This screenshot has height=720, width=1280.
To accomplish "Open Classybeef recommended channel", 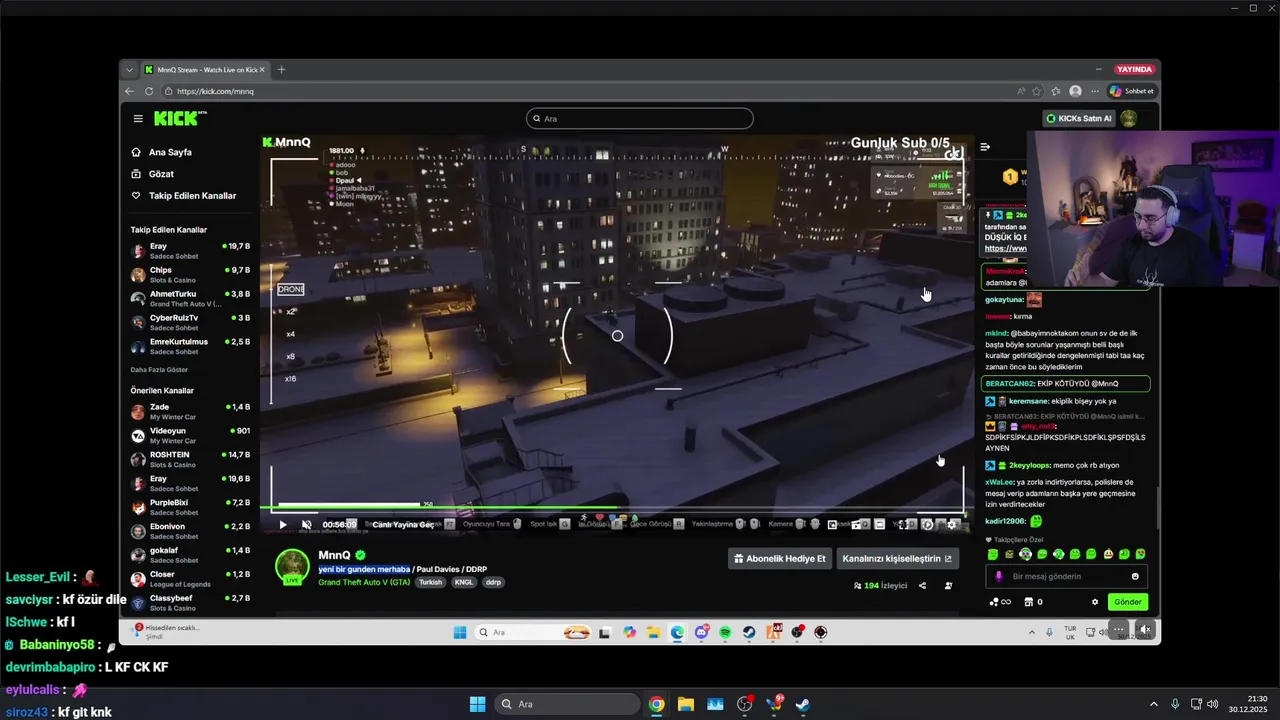I will (190, 603).
